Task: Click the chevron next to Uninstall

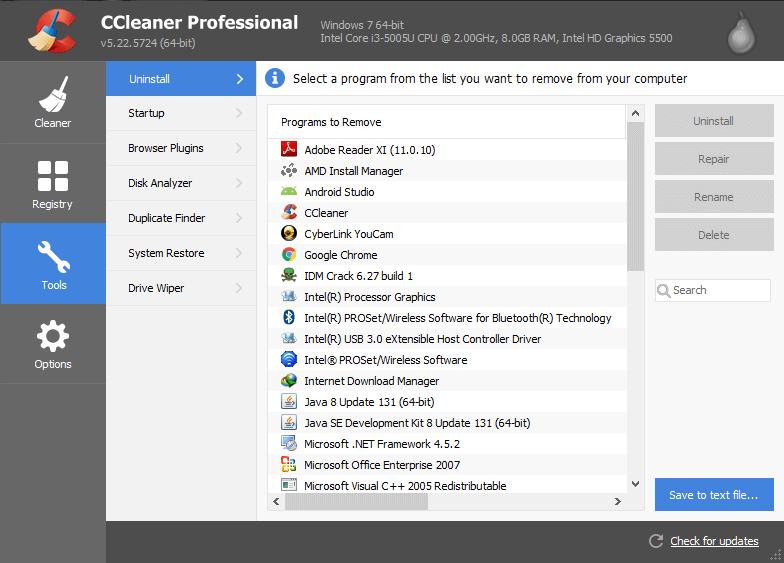Action: 240,79
